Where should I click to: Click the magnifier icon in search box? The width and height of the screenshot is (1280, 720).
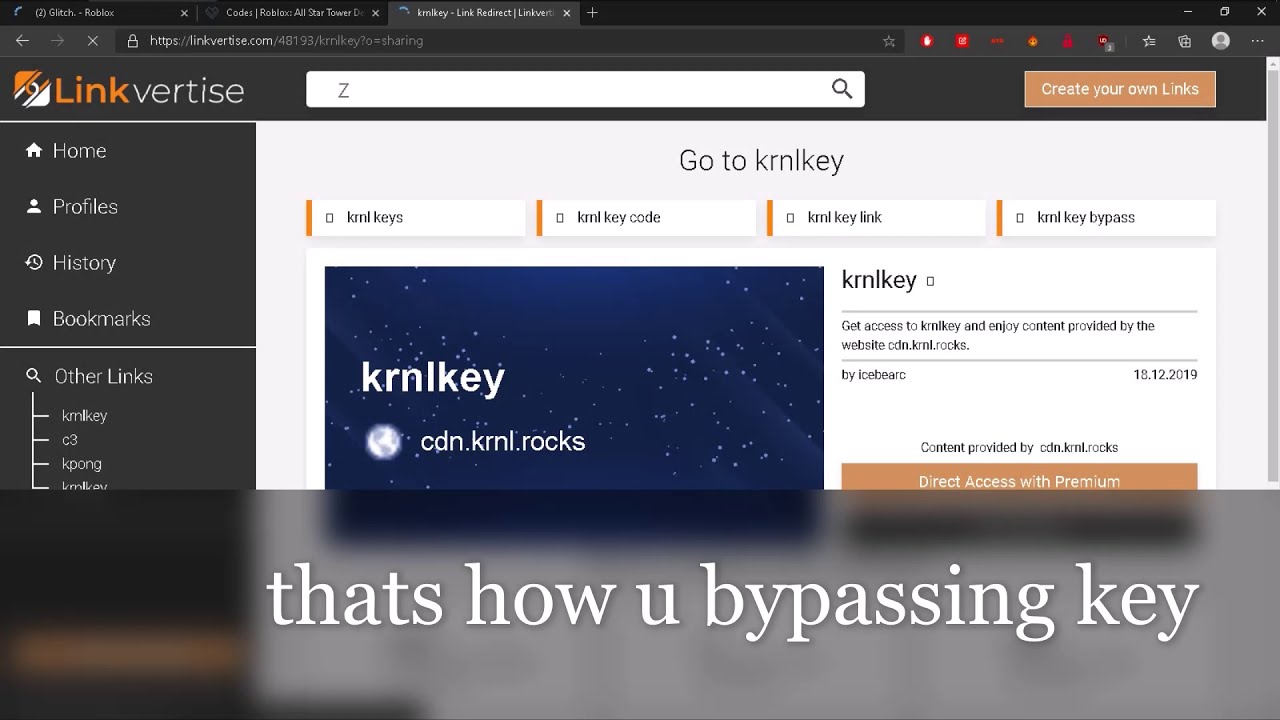842,89
